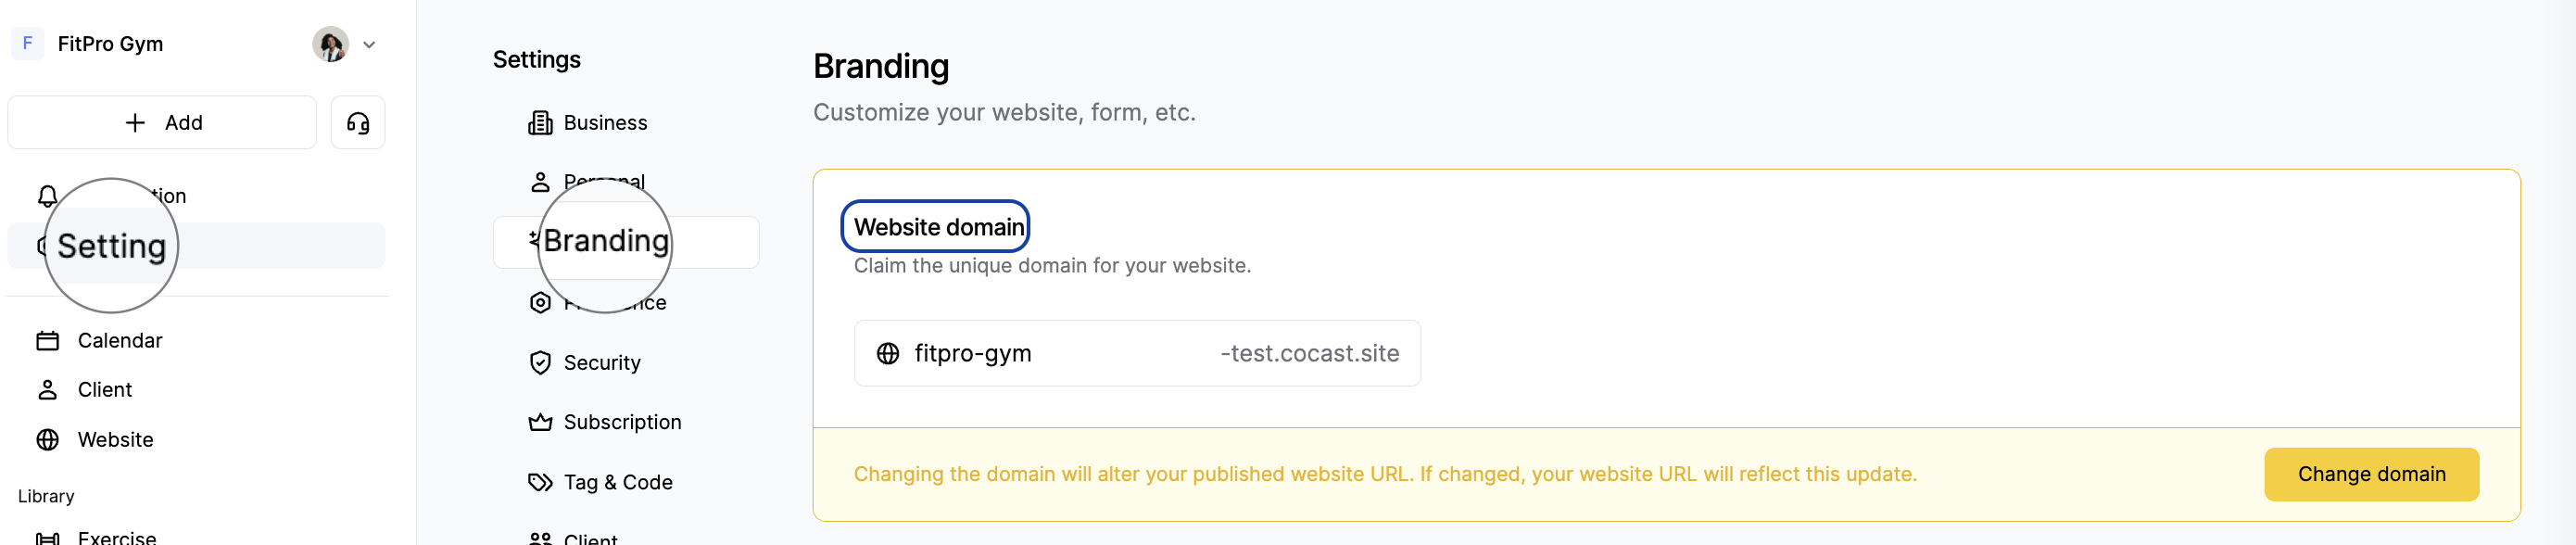This screenshot has height=545, width=2576.
Task: Open the FitPro Gym workspace switcher chevron
Action: click(x=369, y=44)
